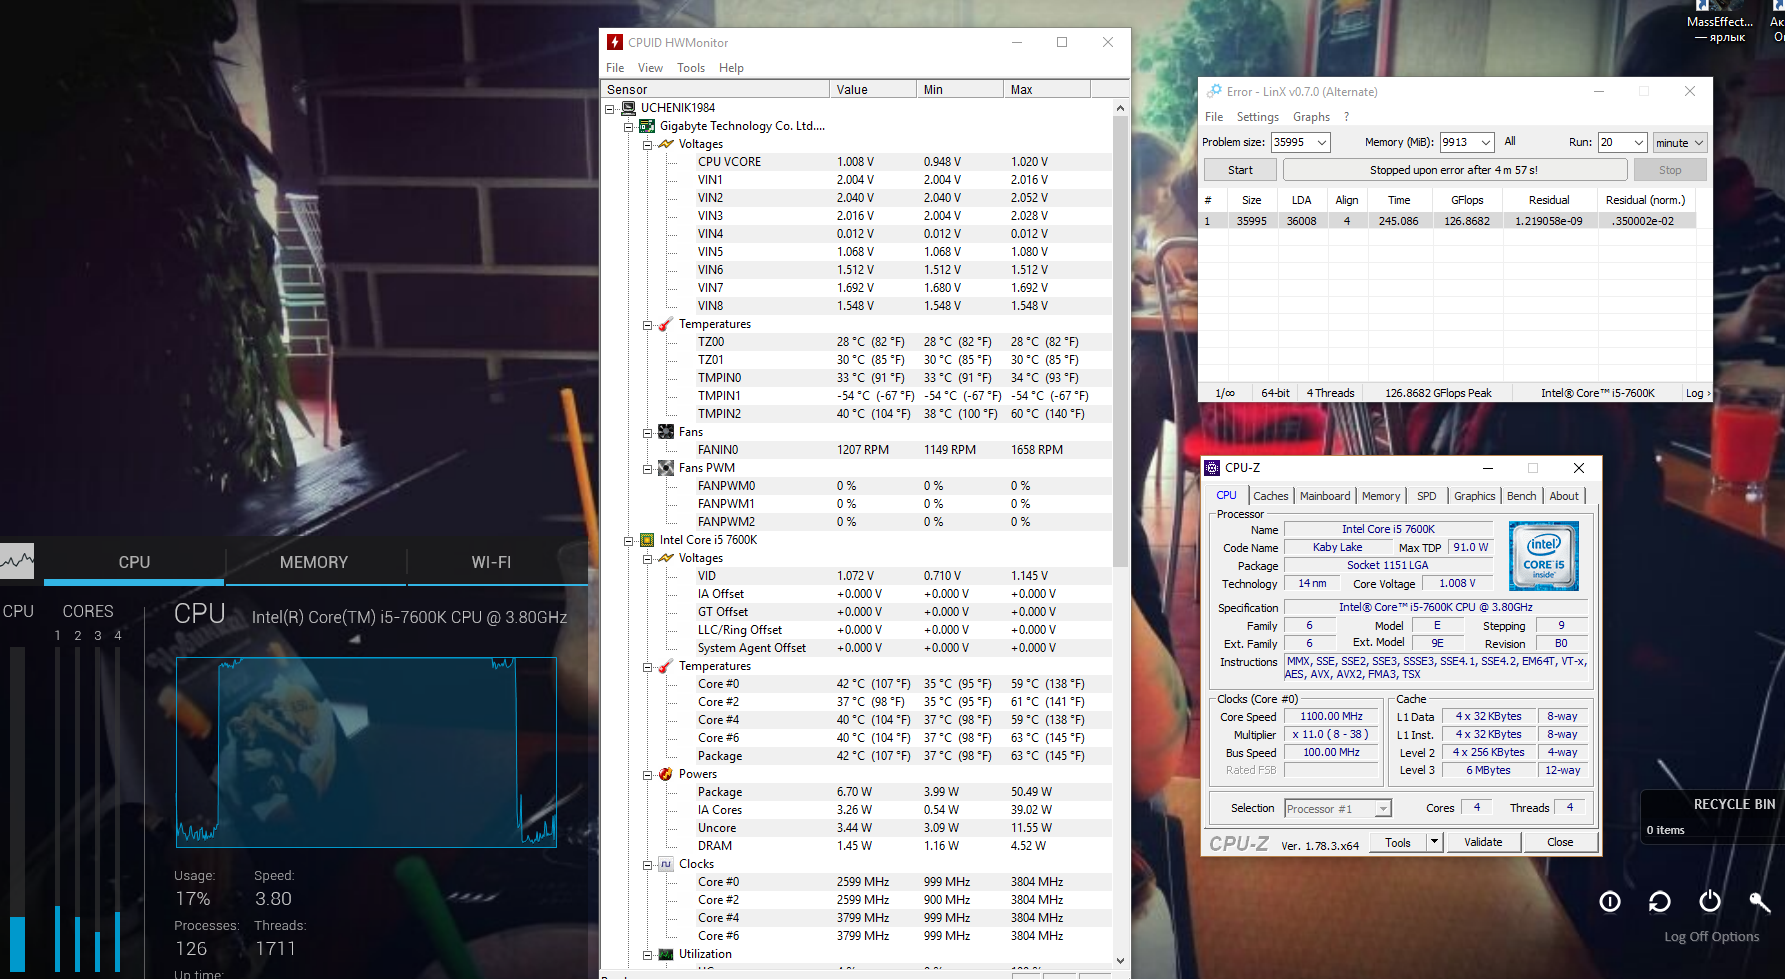Click the Intel Core i5 logo in CPU-Z
This screenshot has width=1785, height=979.
pyautogui.click(x=1543, y=556)
